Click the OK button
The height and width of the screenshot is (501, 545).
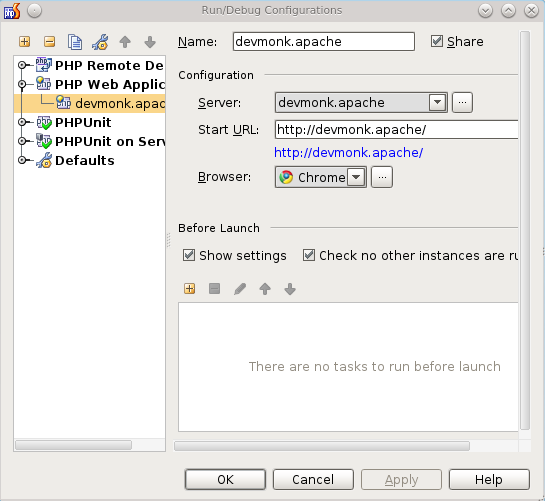click(x=225, y=479)
